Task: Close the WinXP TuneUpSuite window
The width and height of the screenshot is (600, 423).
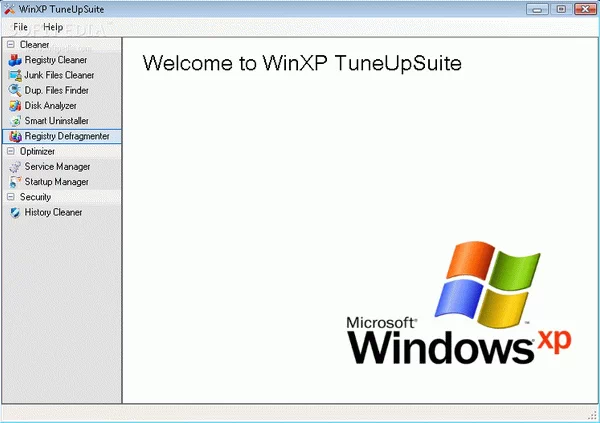Action: [x=585, y=9]
